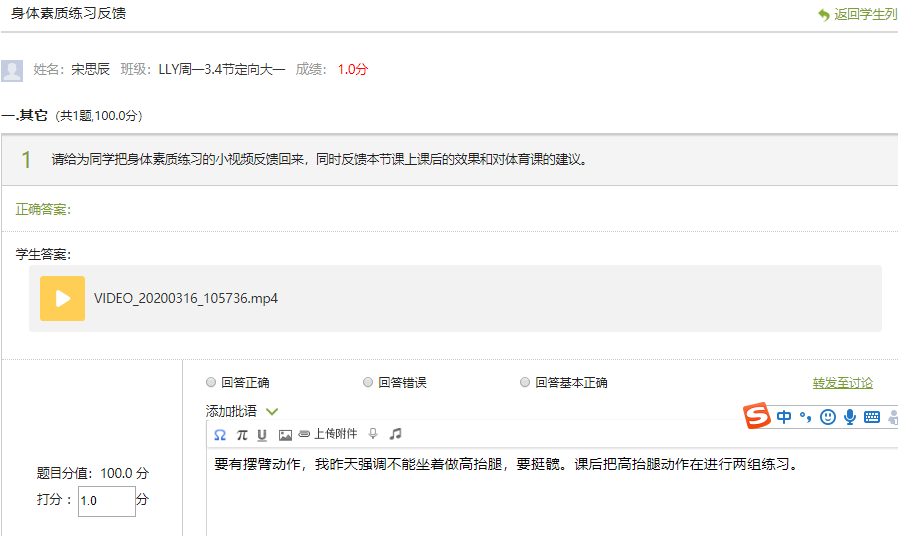
Task: Select the 回答正确 radio button
Action: coord(211,383)
